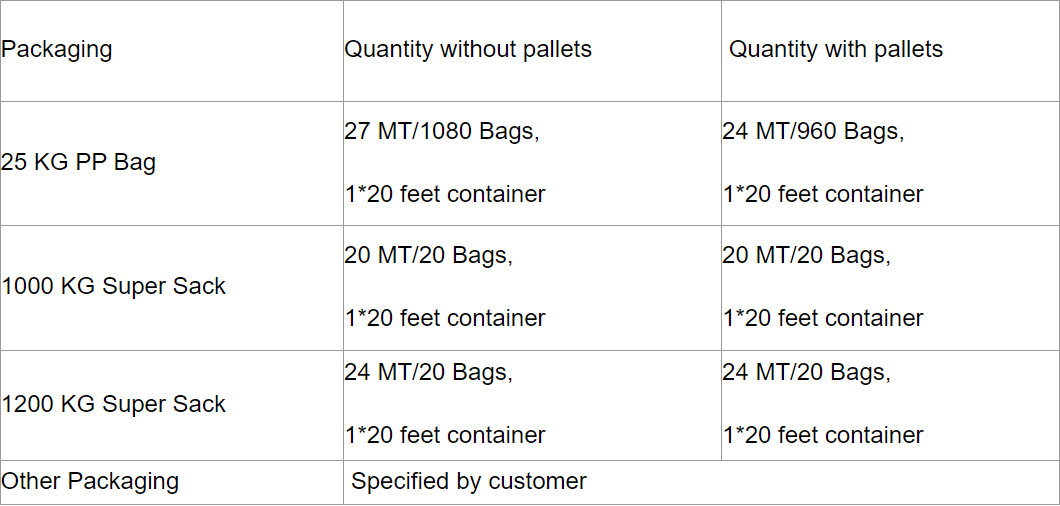Click 1000 KG row's with-pallets "1*20 feet container" line
Screen dimensions: 1060x506
coord(823,319)
